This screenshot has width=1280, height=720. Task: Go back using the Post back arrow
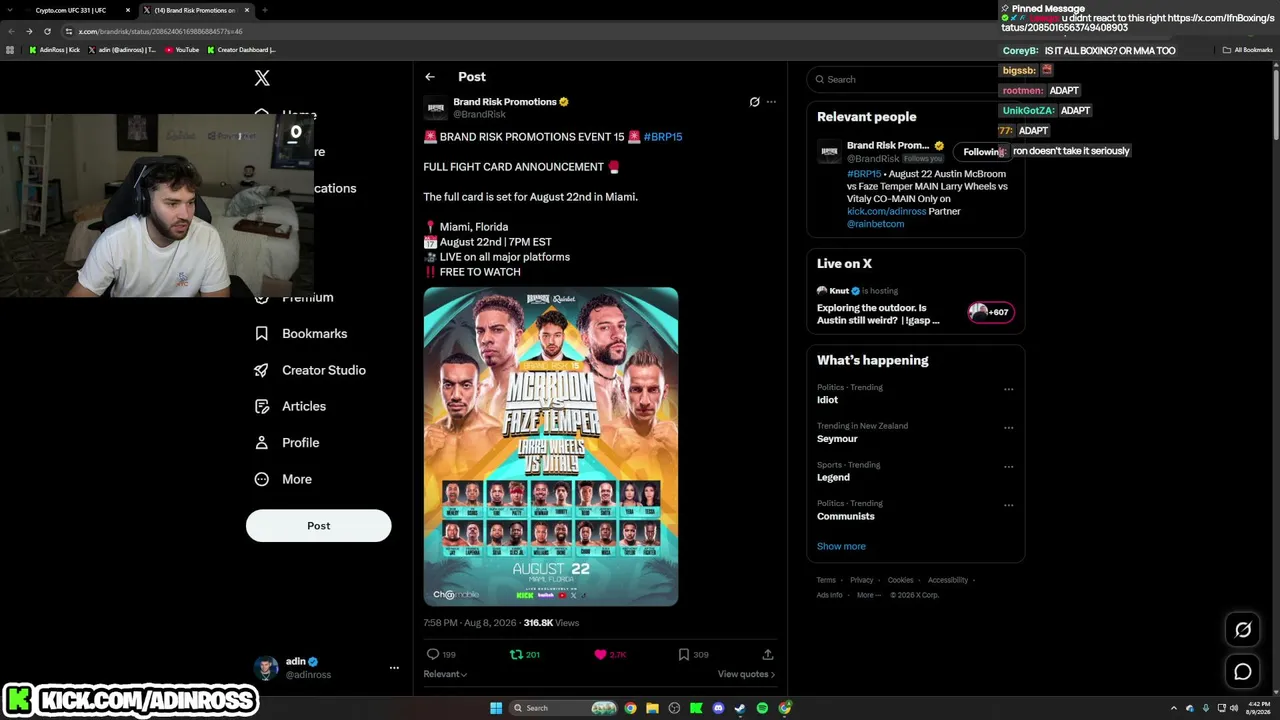click(430, 77)
